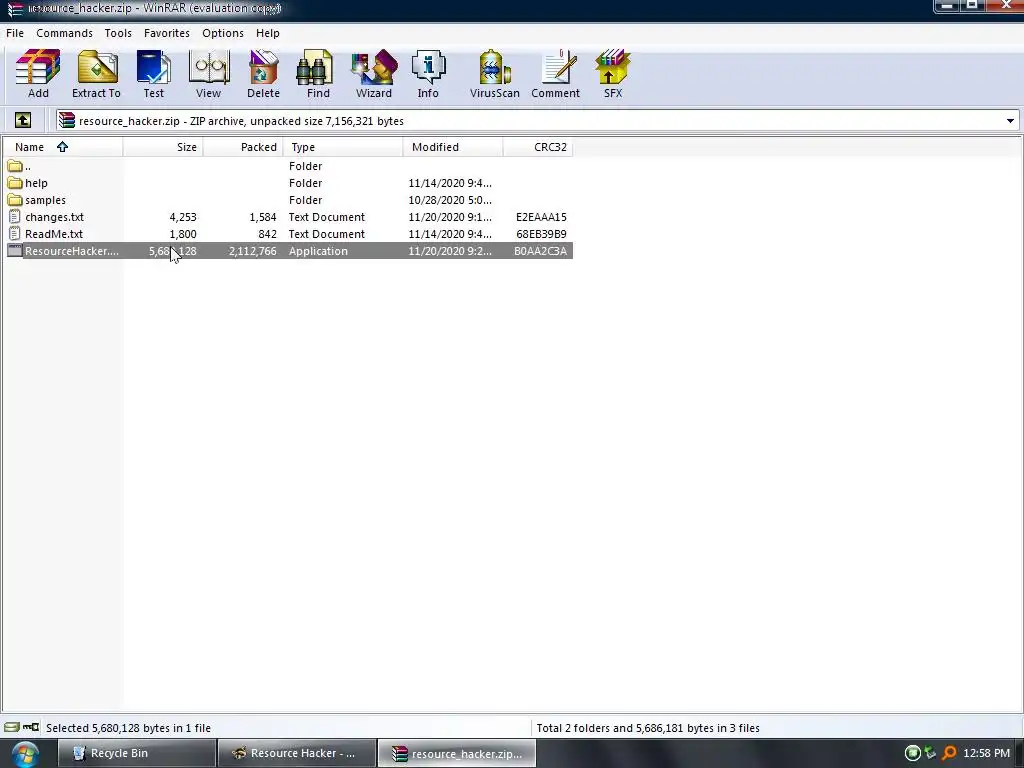The width and height of the screenshot is (1024, 768).
Task: Click the WinRAR icon in the title bar
Action: [x=16, y=9]
